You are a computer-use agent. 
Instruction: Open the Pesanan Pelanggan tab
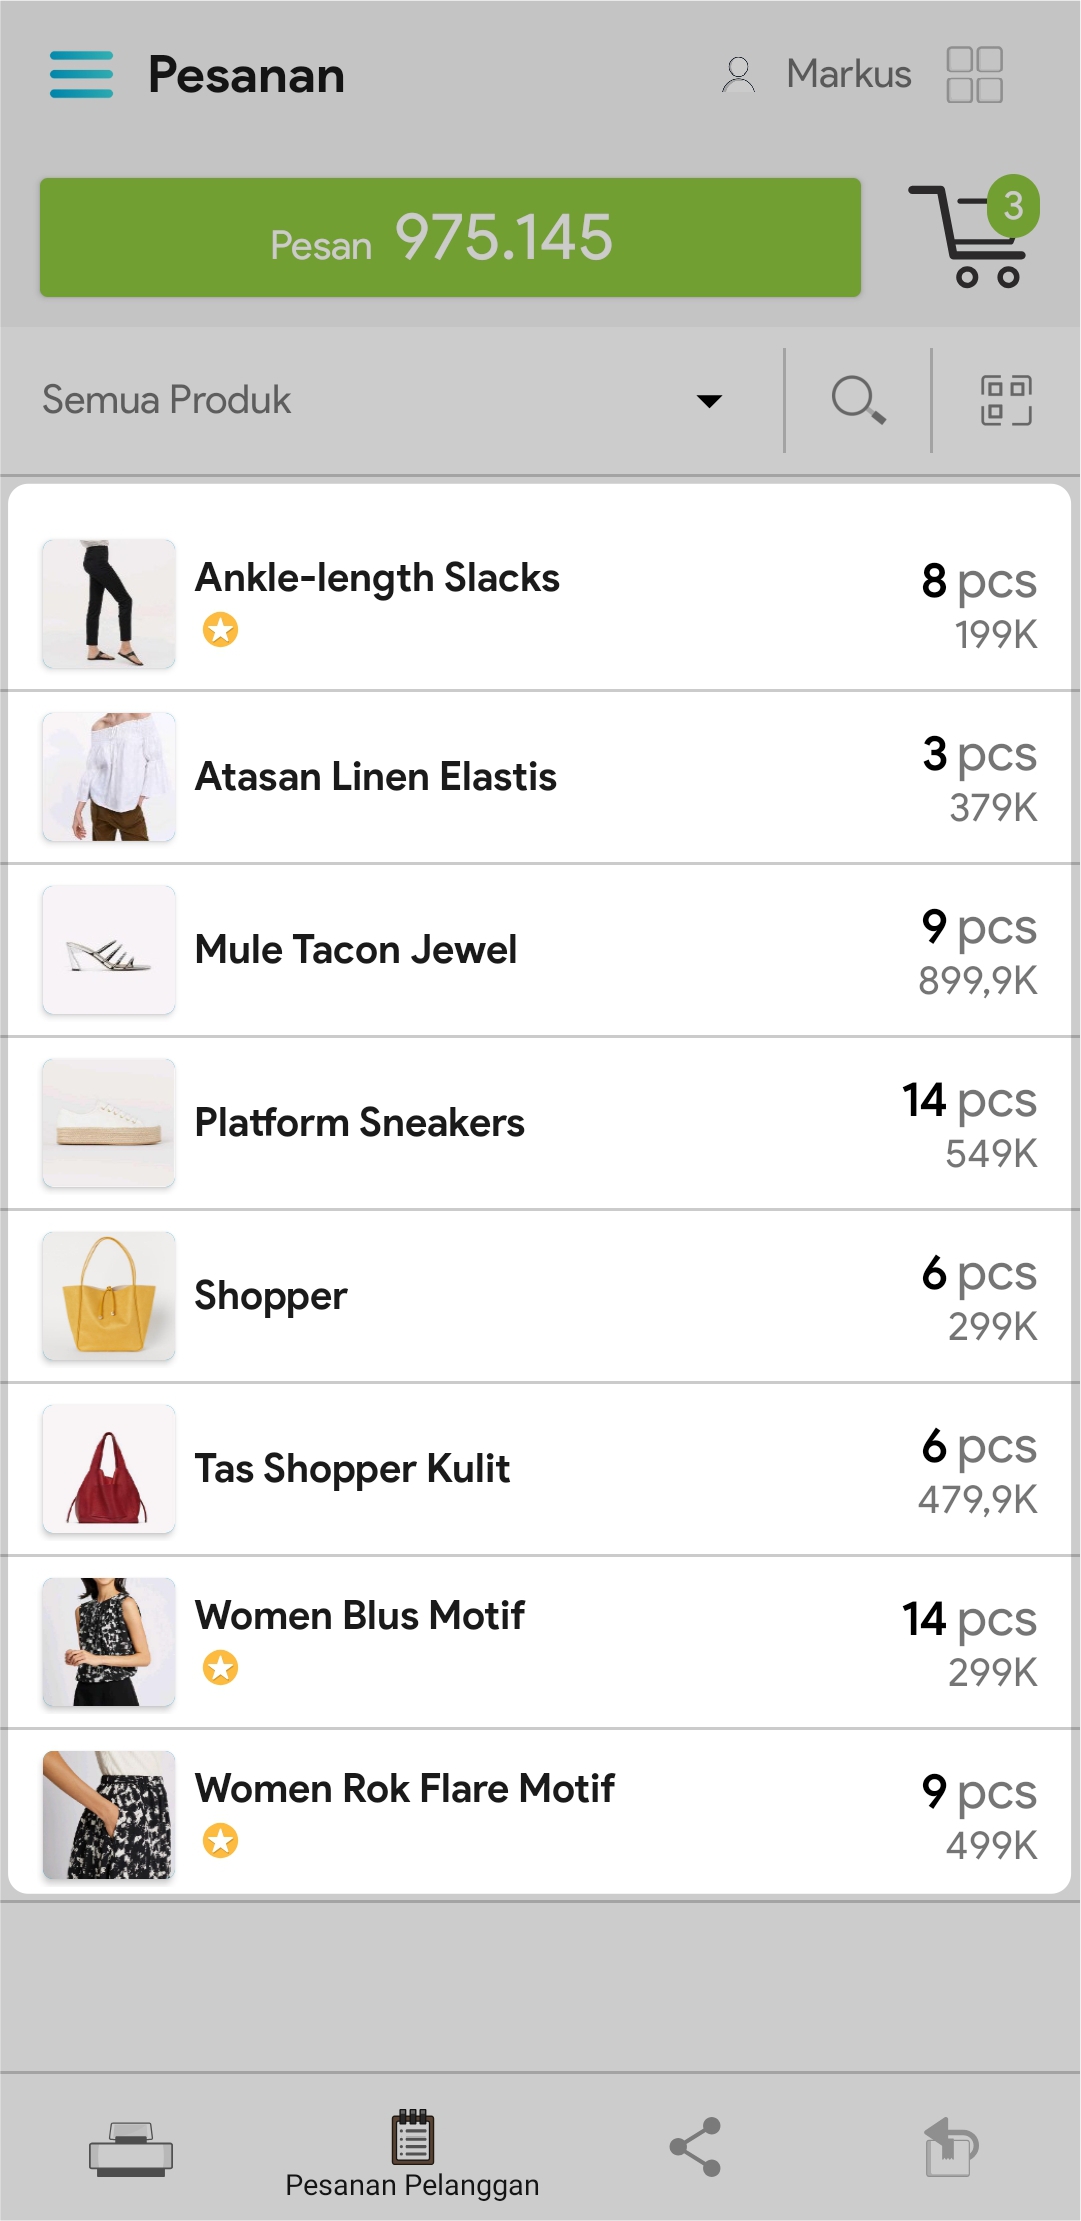point(412,2154)
